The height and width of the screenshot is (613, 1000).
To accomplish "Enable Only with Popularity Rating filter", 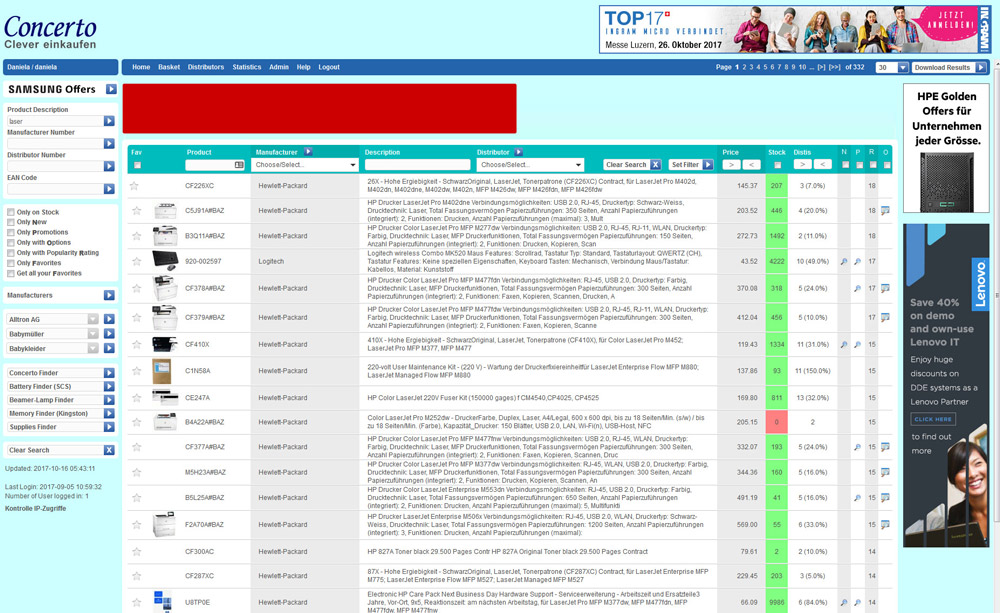I will [x=11, y=253].
